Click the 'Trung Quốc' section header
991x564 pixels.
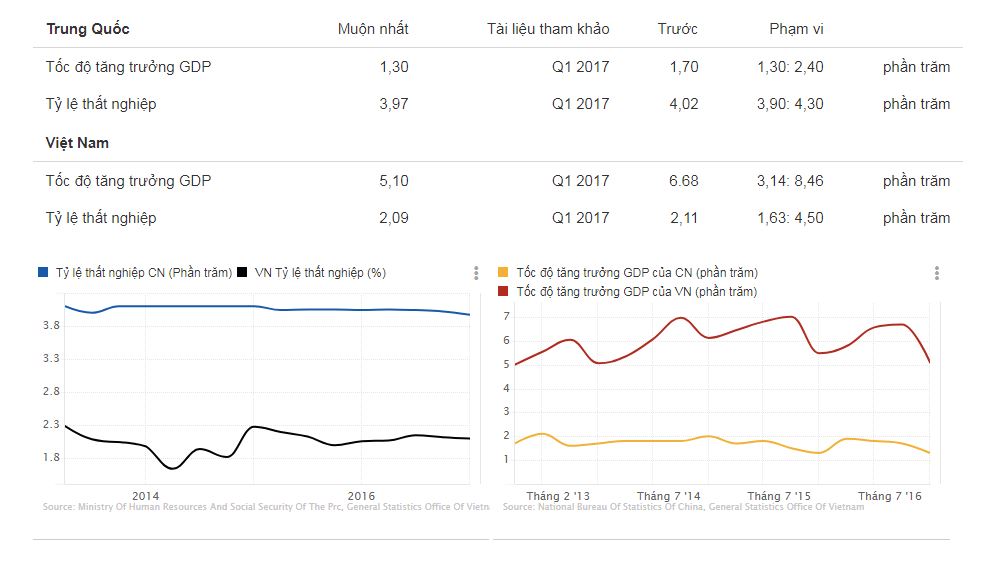click(87, 28)
